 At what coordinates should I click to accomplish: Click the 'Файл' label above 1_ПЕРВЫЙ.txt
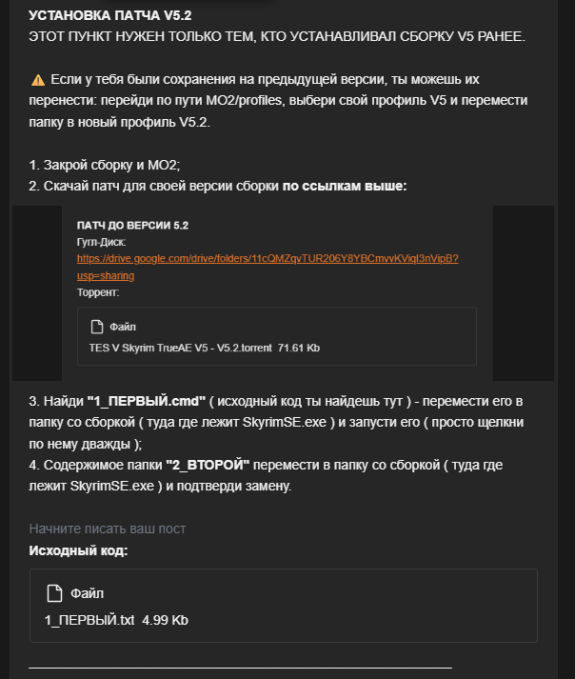(87, 593)
